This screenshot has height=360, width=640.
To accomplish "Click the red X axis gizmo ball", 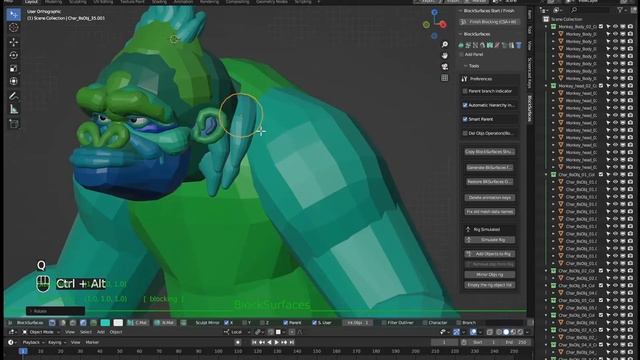I will click(x=443, y=24).
